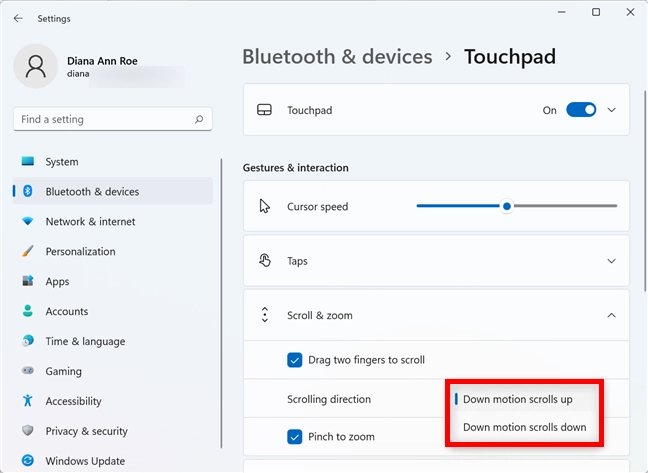Select Bluetooth & devices in sidebar
Screen dimensions: 648x473
point(113,191)
